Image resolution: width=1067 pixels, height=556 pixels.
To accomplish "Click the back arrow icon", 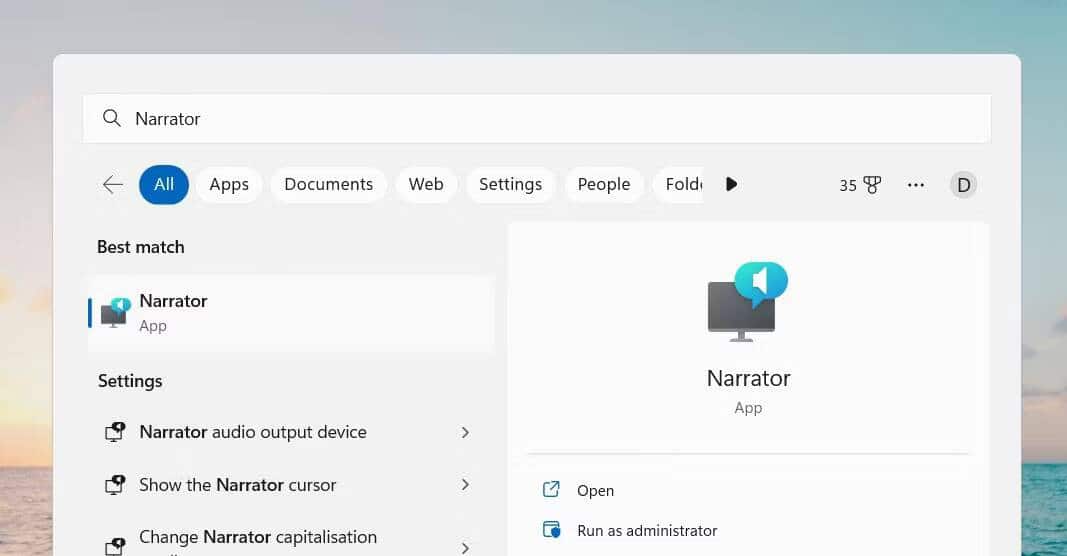I will pos(112,184).
